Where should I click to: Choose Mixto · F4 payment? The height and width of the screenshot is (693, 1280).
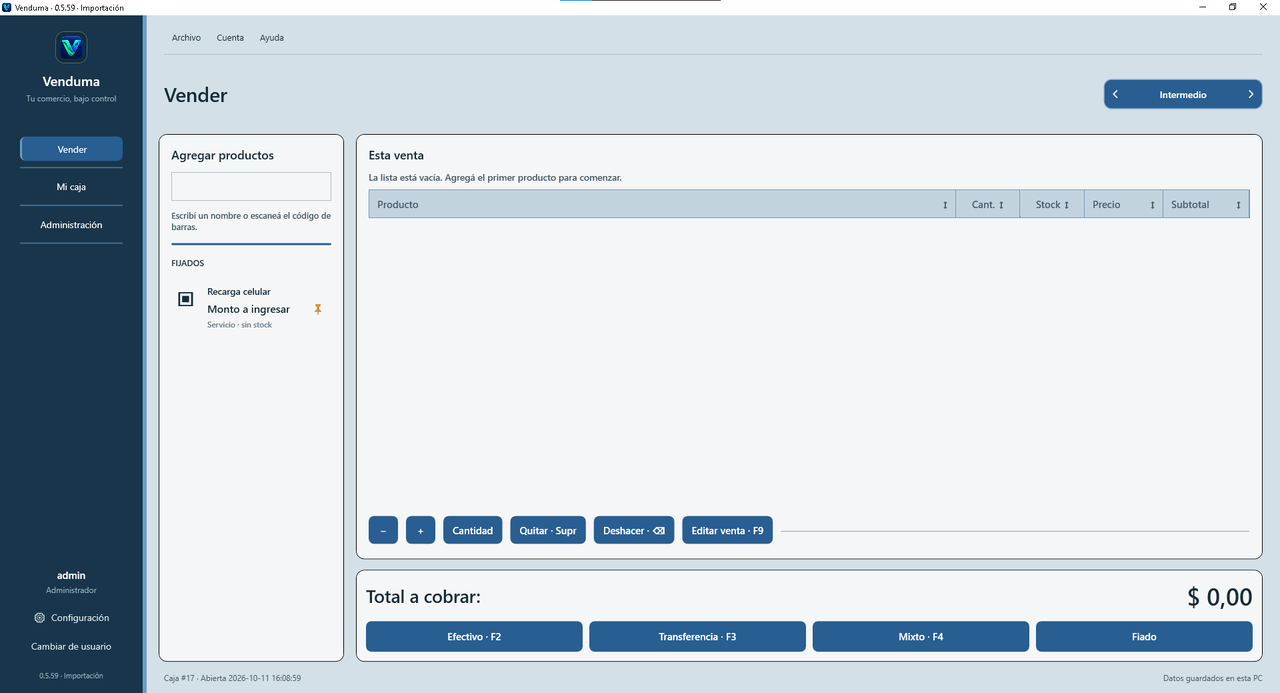pos(921,636)
